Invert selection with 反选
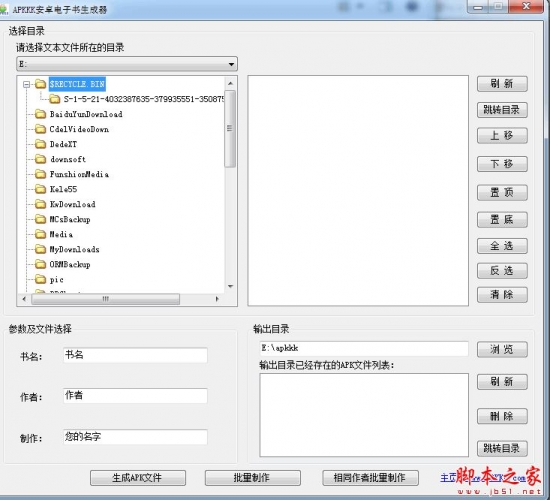 click(x=502, y=271)
